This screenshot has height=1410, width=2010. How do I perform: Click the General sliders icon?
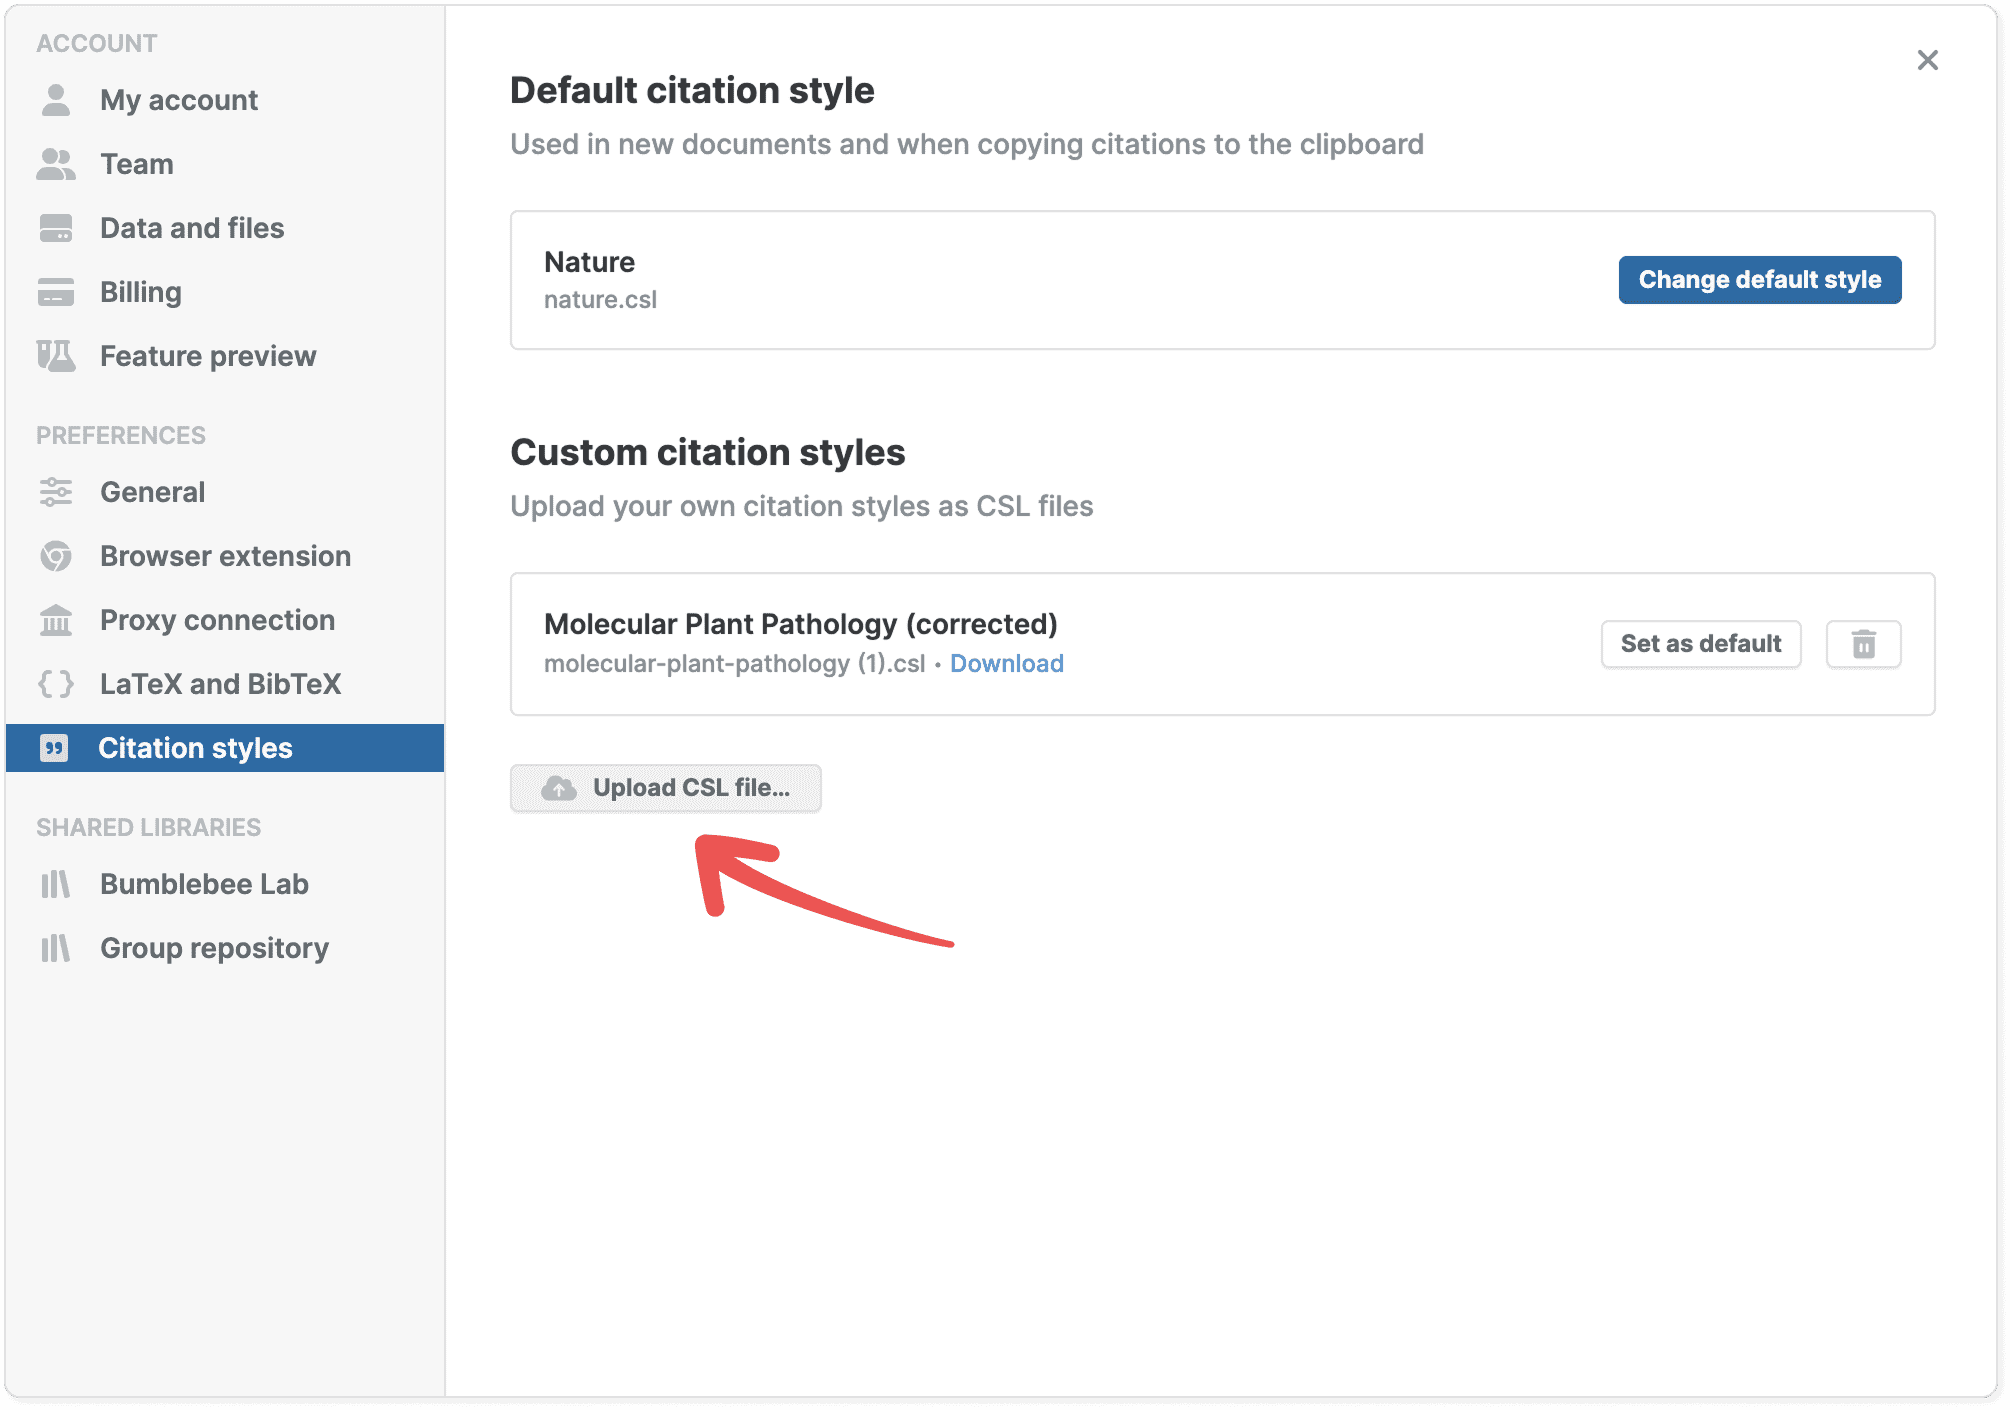[x=56, y=492]
